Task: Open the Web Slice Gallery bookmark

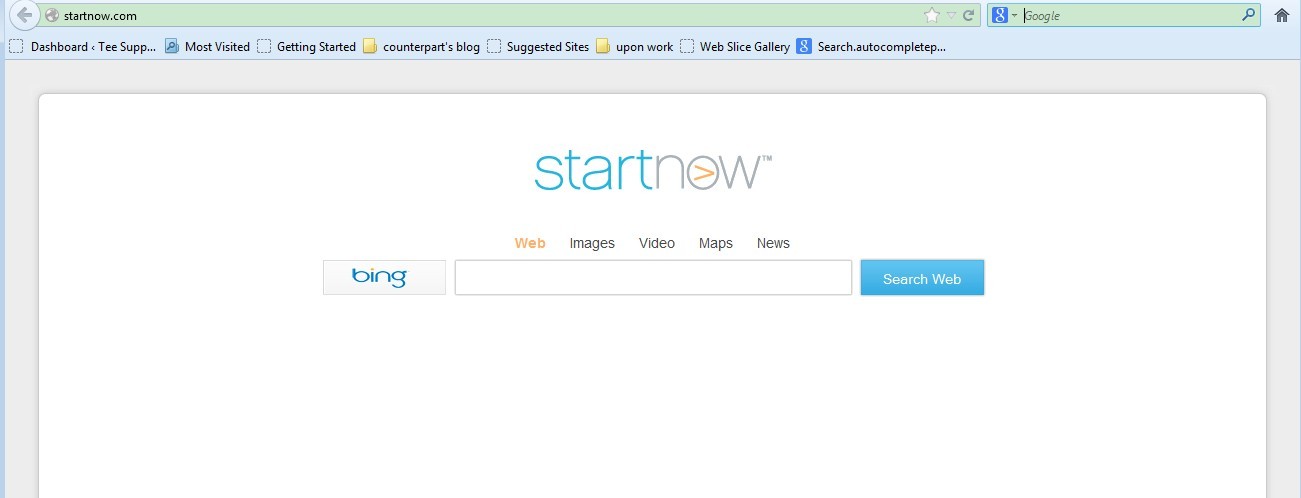Action: point(735,46)
